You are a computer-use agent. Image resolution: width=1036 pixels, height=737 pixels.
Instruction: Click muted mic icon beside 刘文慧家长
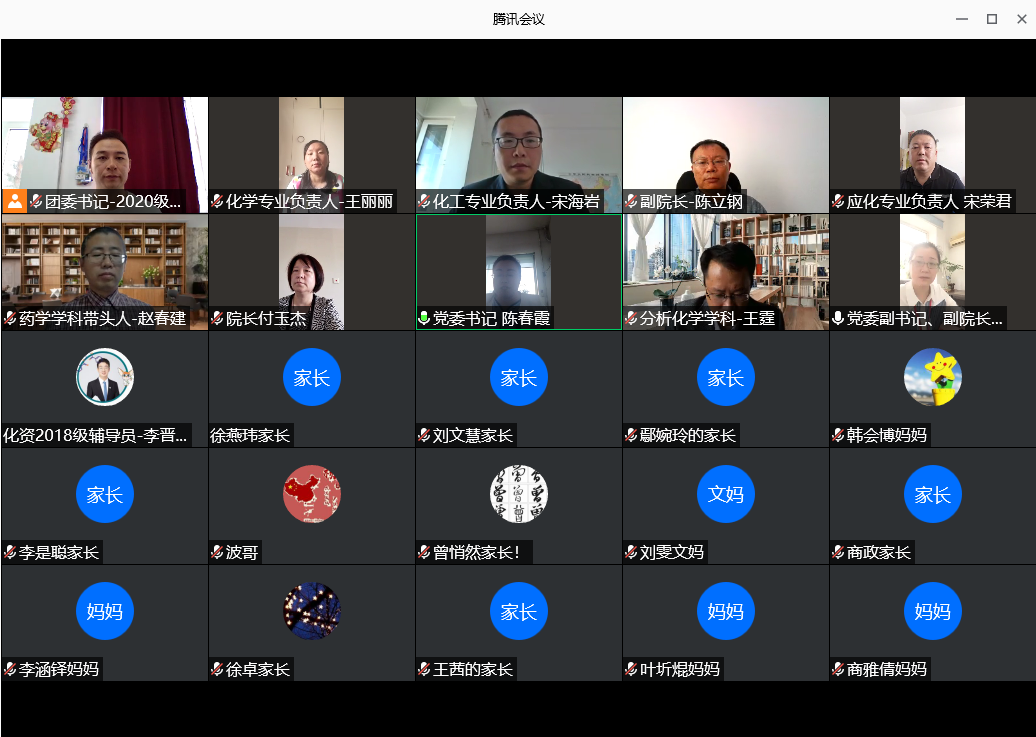(424, 436)
